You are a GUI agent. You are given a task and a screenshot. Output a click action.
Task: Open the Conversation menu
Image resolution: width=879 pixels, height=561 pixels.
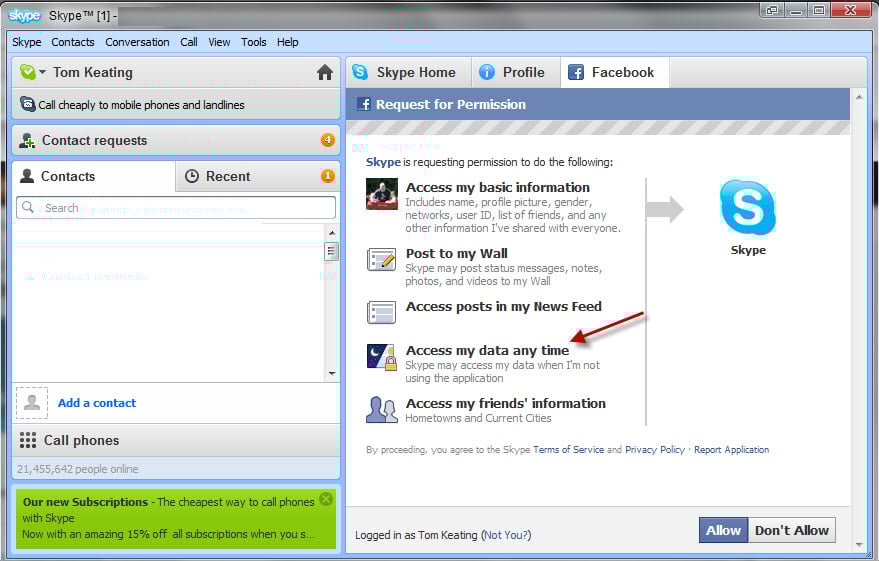point(137,42)
